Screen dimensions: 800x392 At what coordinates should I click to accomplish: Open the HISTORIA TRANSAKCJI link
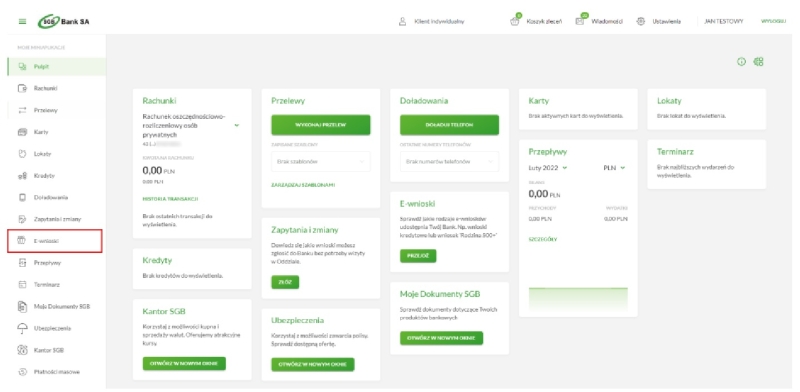click(170, 199)
